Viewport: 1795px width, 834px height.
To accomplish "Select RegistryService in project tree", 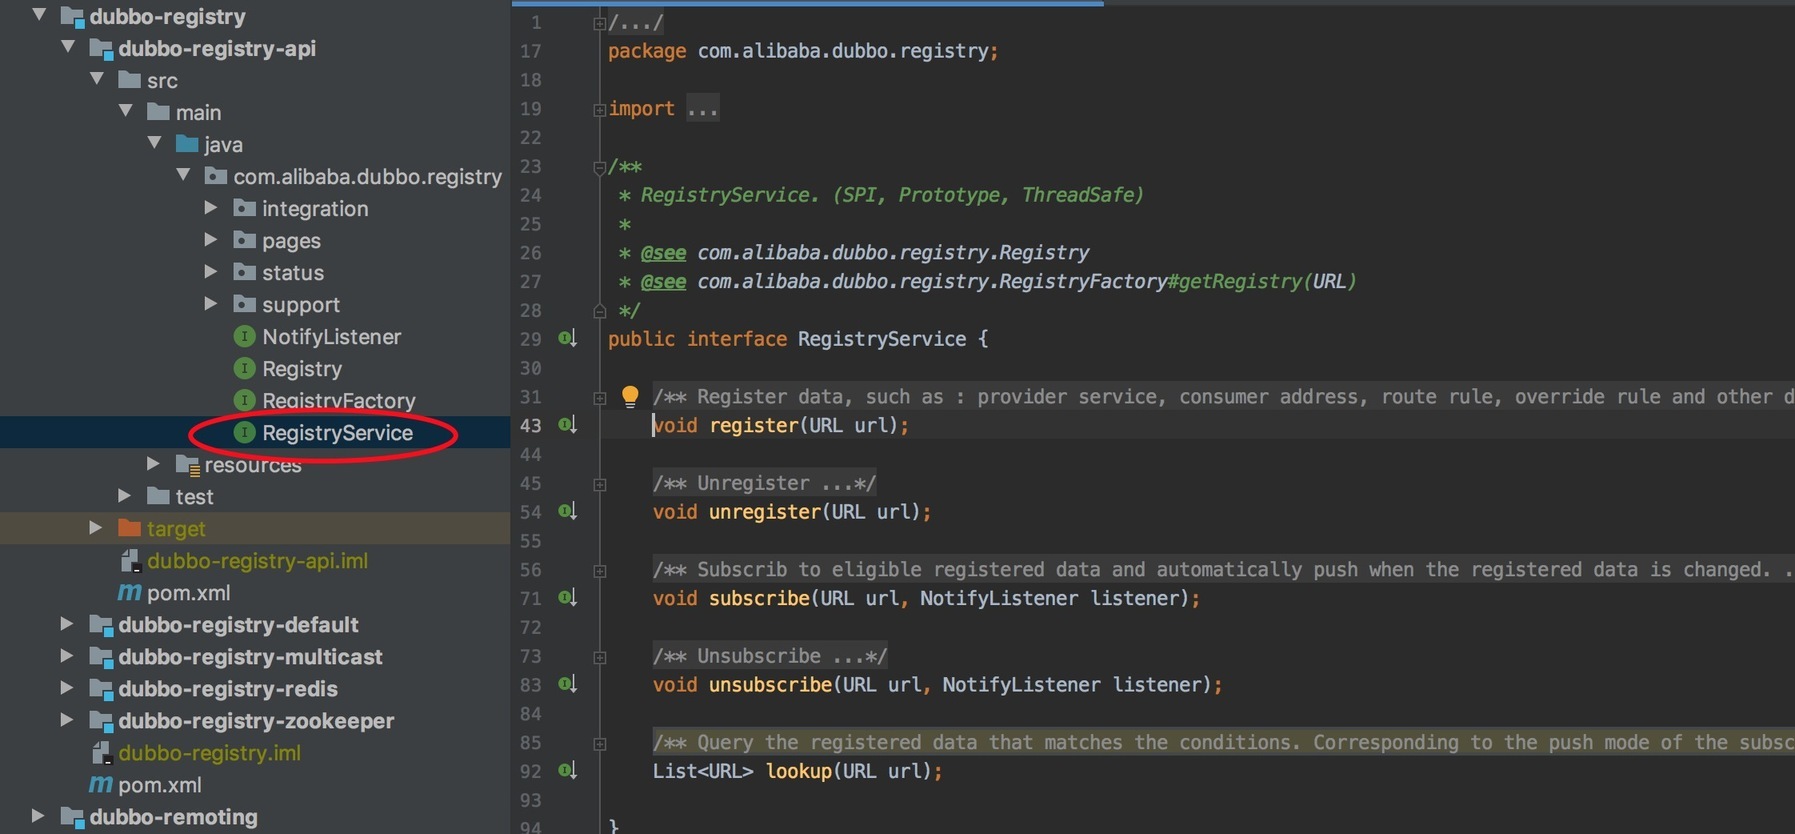I will 337,433.
